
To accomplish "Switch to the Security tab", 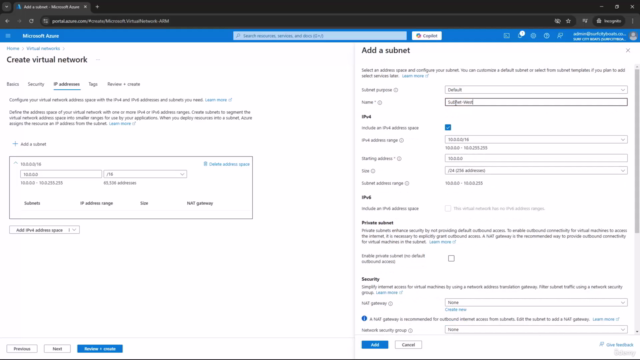I will coord(36,84).
